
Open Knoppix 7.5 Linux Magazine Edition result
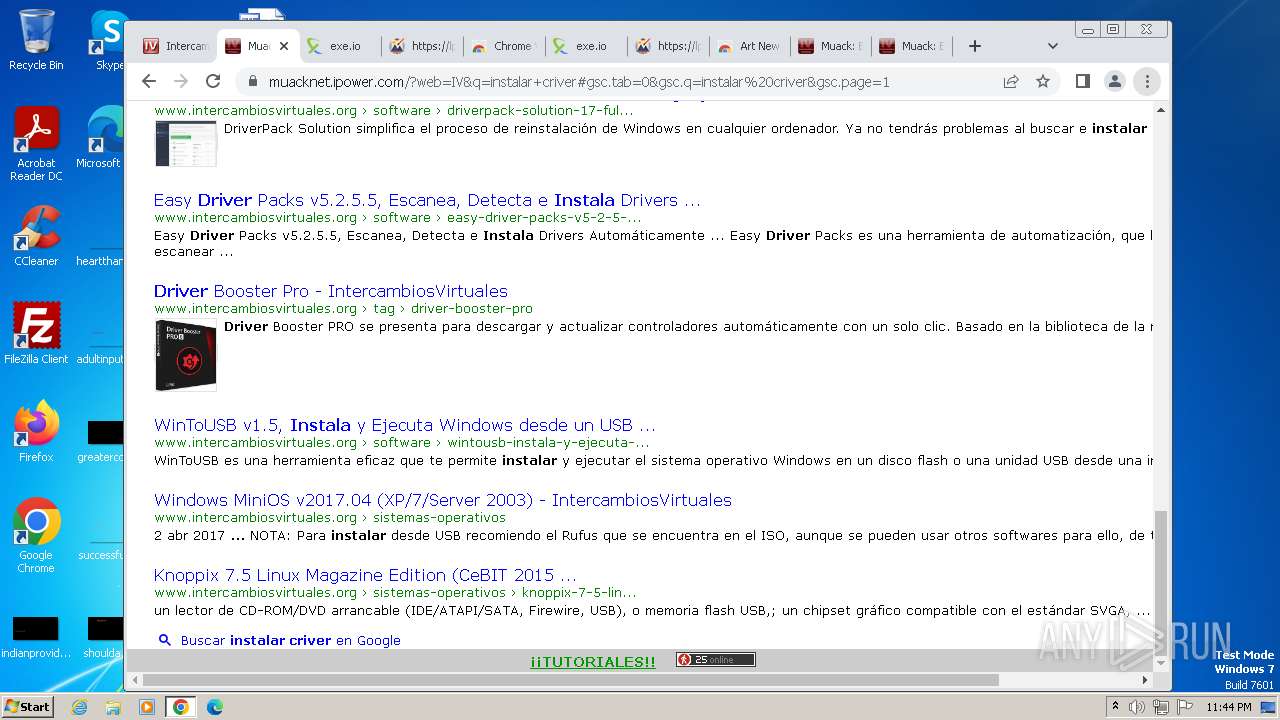(x=365, y=575)
